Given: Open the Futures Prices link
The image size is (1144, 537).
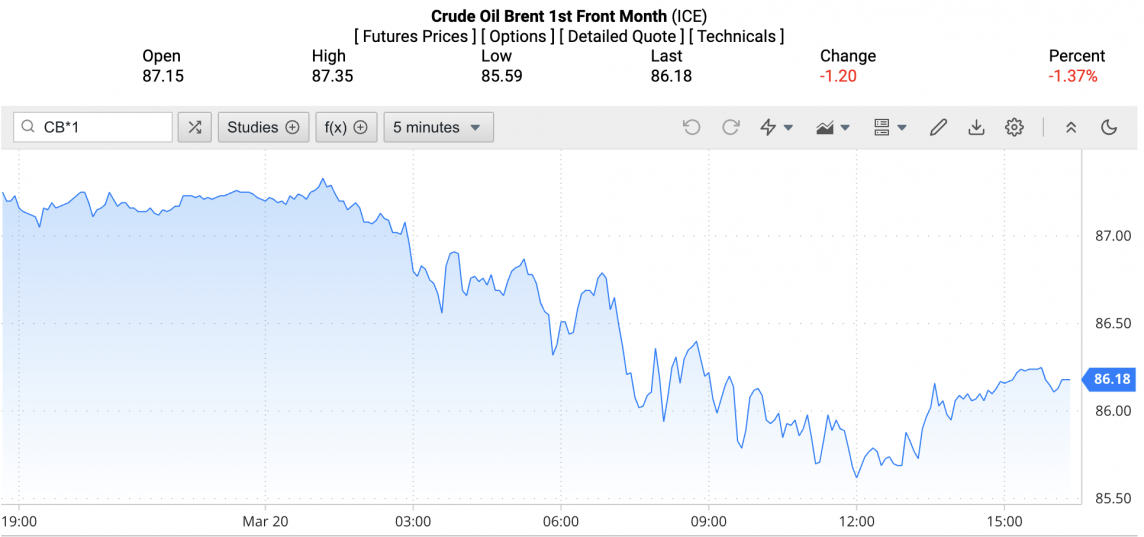Looking at the screenshot, I should 415,36.
